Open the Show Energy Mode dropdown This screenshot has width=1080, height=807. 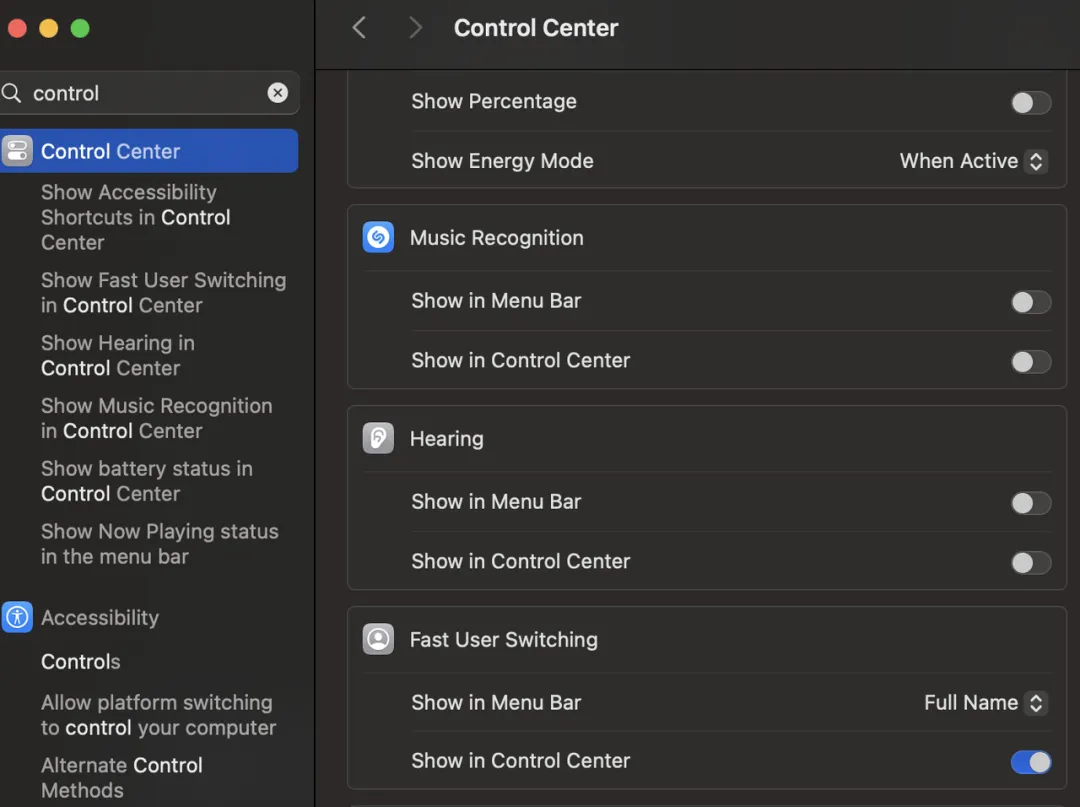972,161
